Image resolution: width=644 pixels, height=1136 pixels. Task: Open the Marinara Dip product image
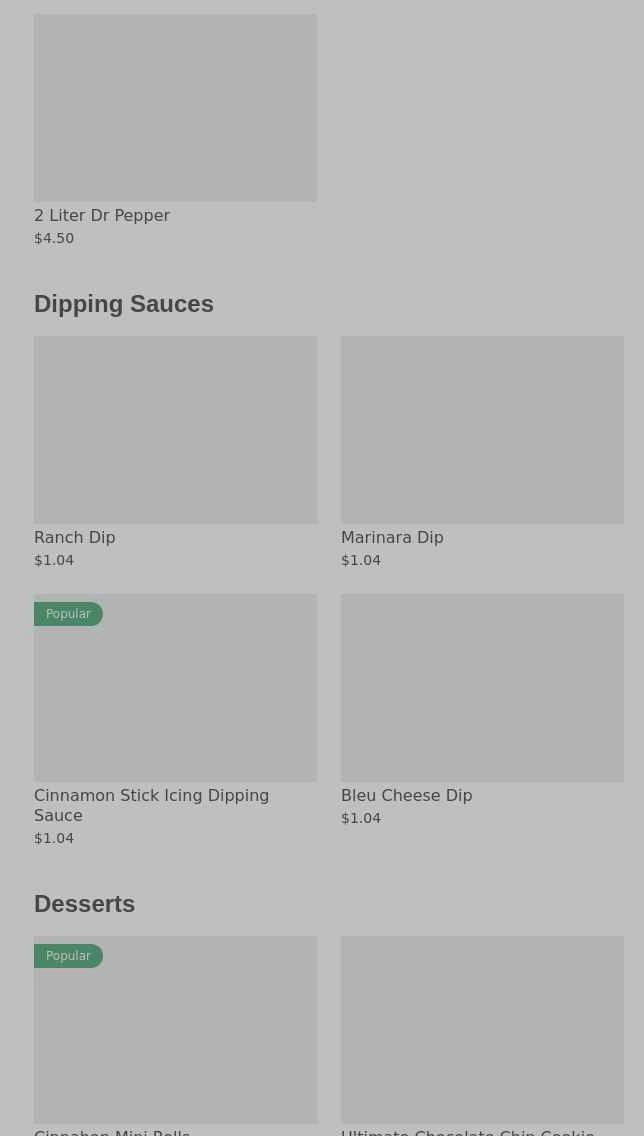coord(482,429)
